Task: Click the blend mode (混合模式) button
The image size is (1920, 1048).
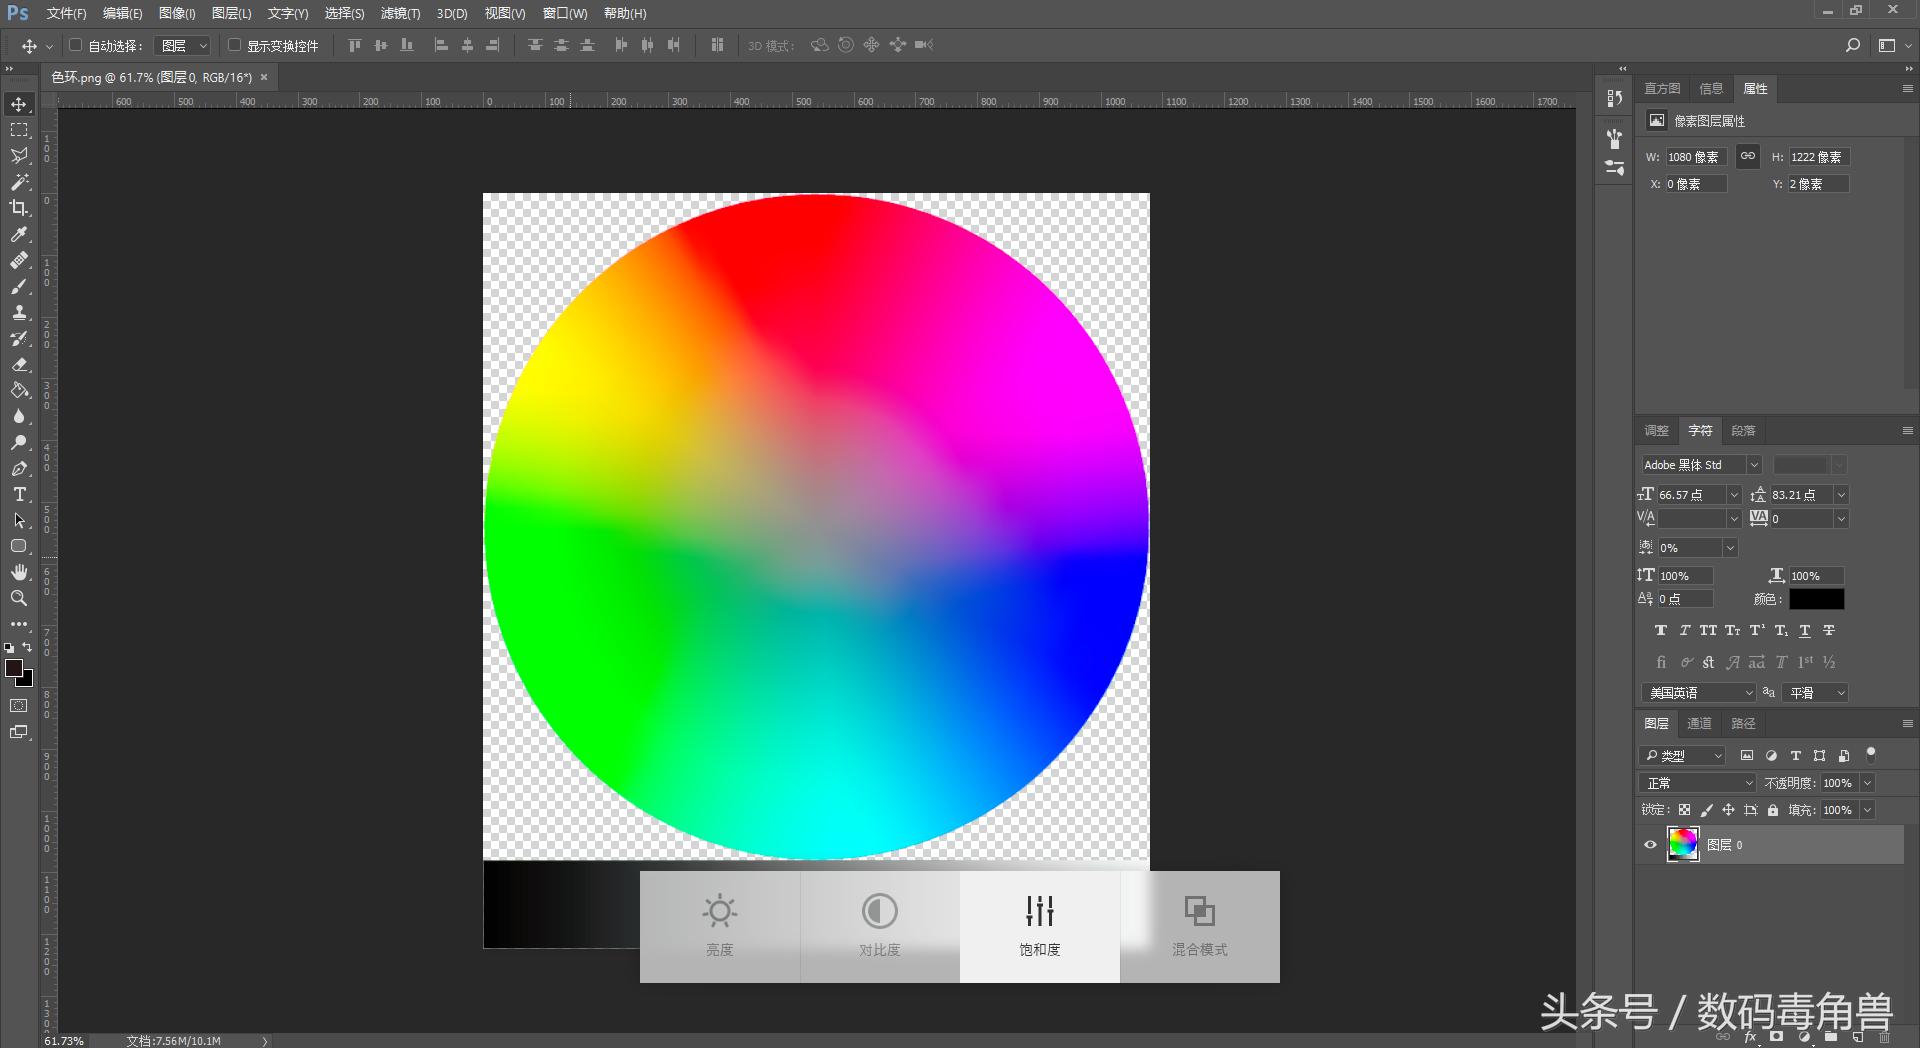Action: pyautogui.click(x=1199, y=926)
